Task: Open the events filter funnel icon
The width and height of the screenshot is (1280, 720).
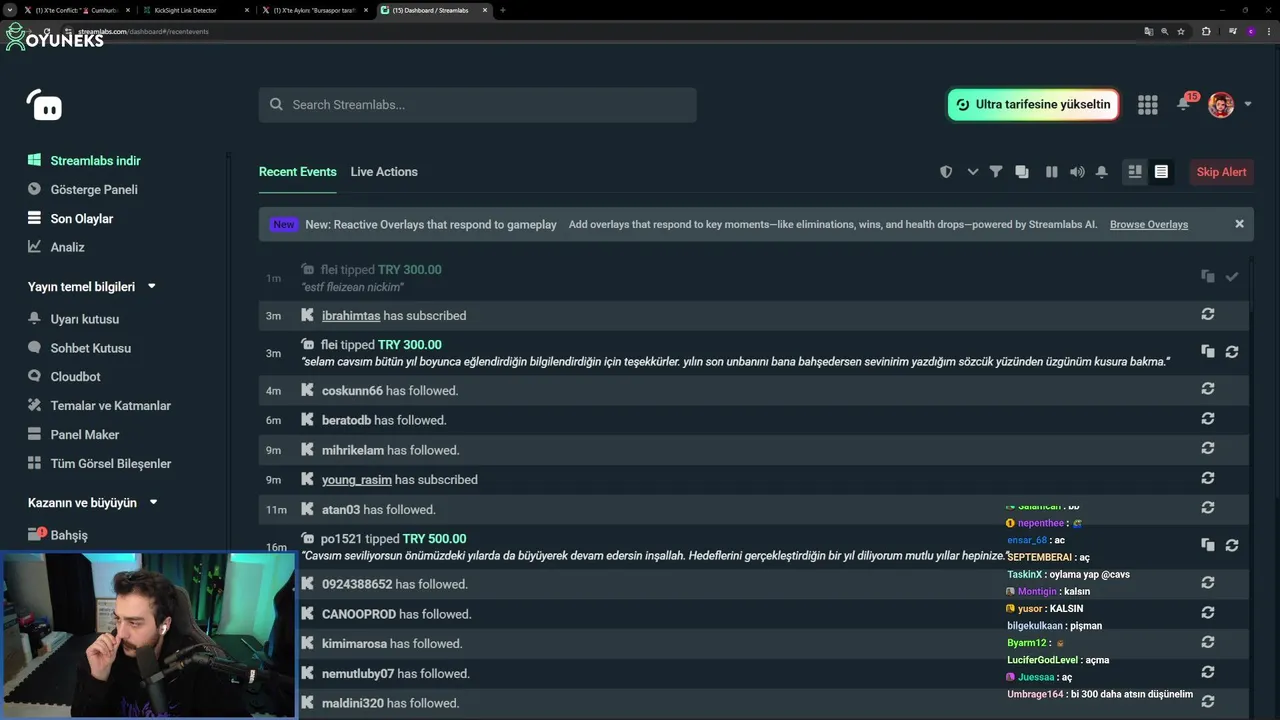Action: click(996, 172)
